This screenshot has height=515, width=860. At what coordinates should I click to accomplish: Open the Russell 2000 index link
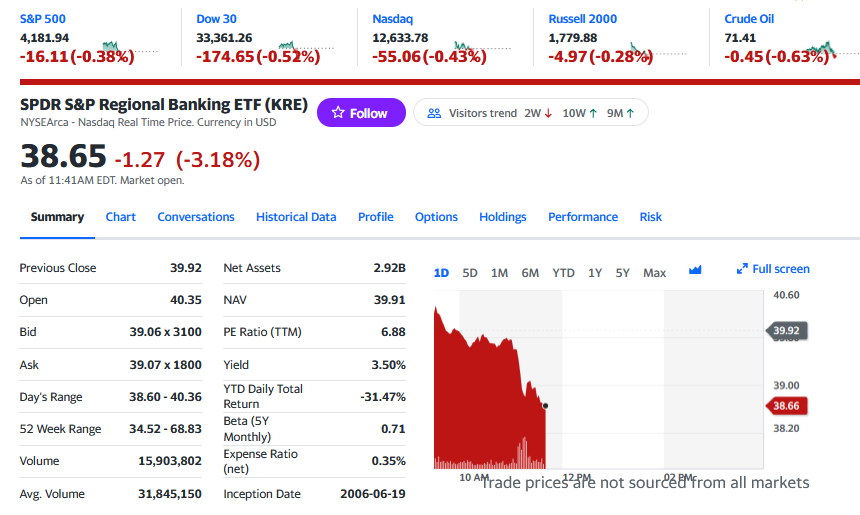pyautogui.click(x=582, y=19)
